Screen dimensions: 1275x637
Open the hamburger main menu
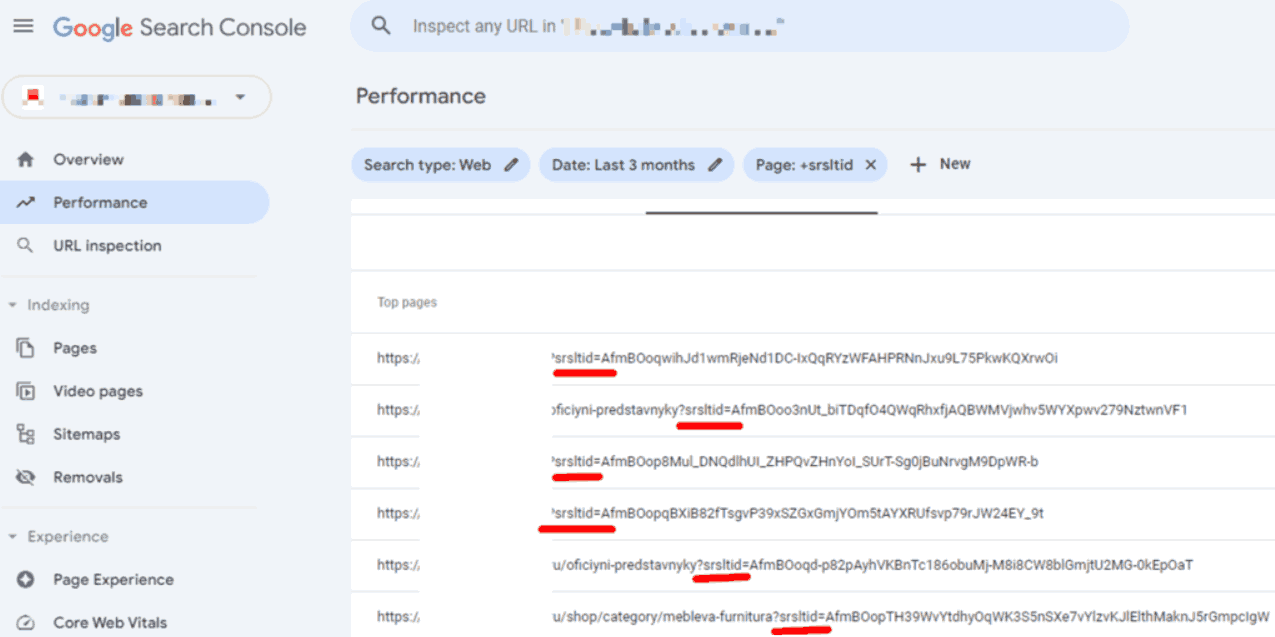(23, 27)
